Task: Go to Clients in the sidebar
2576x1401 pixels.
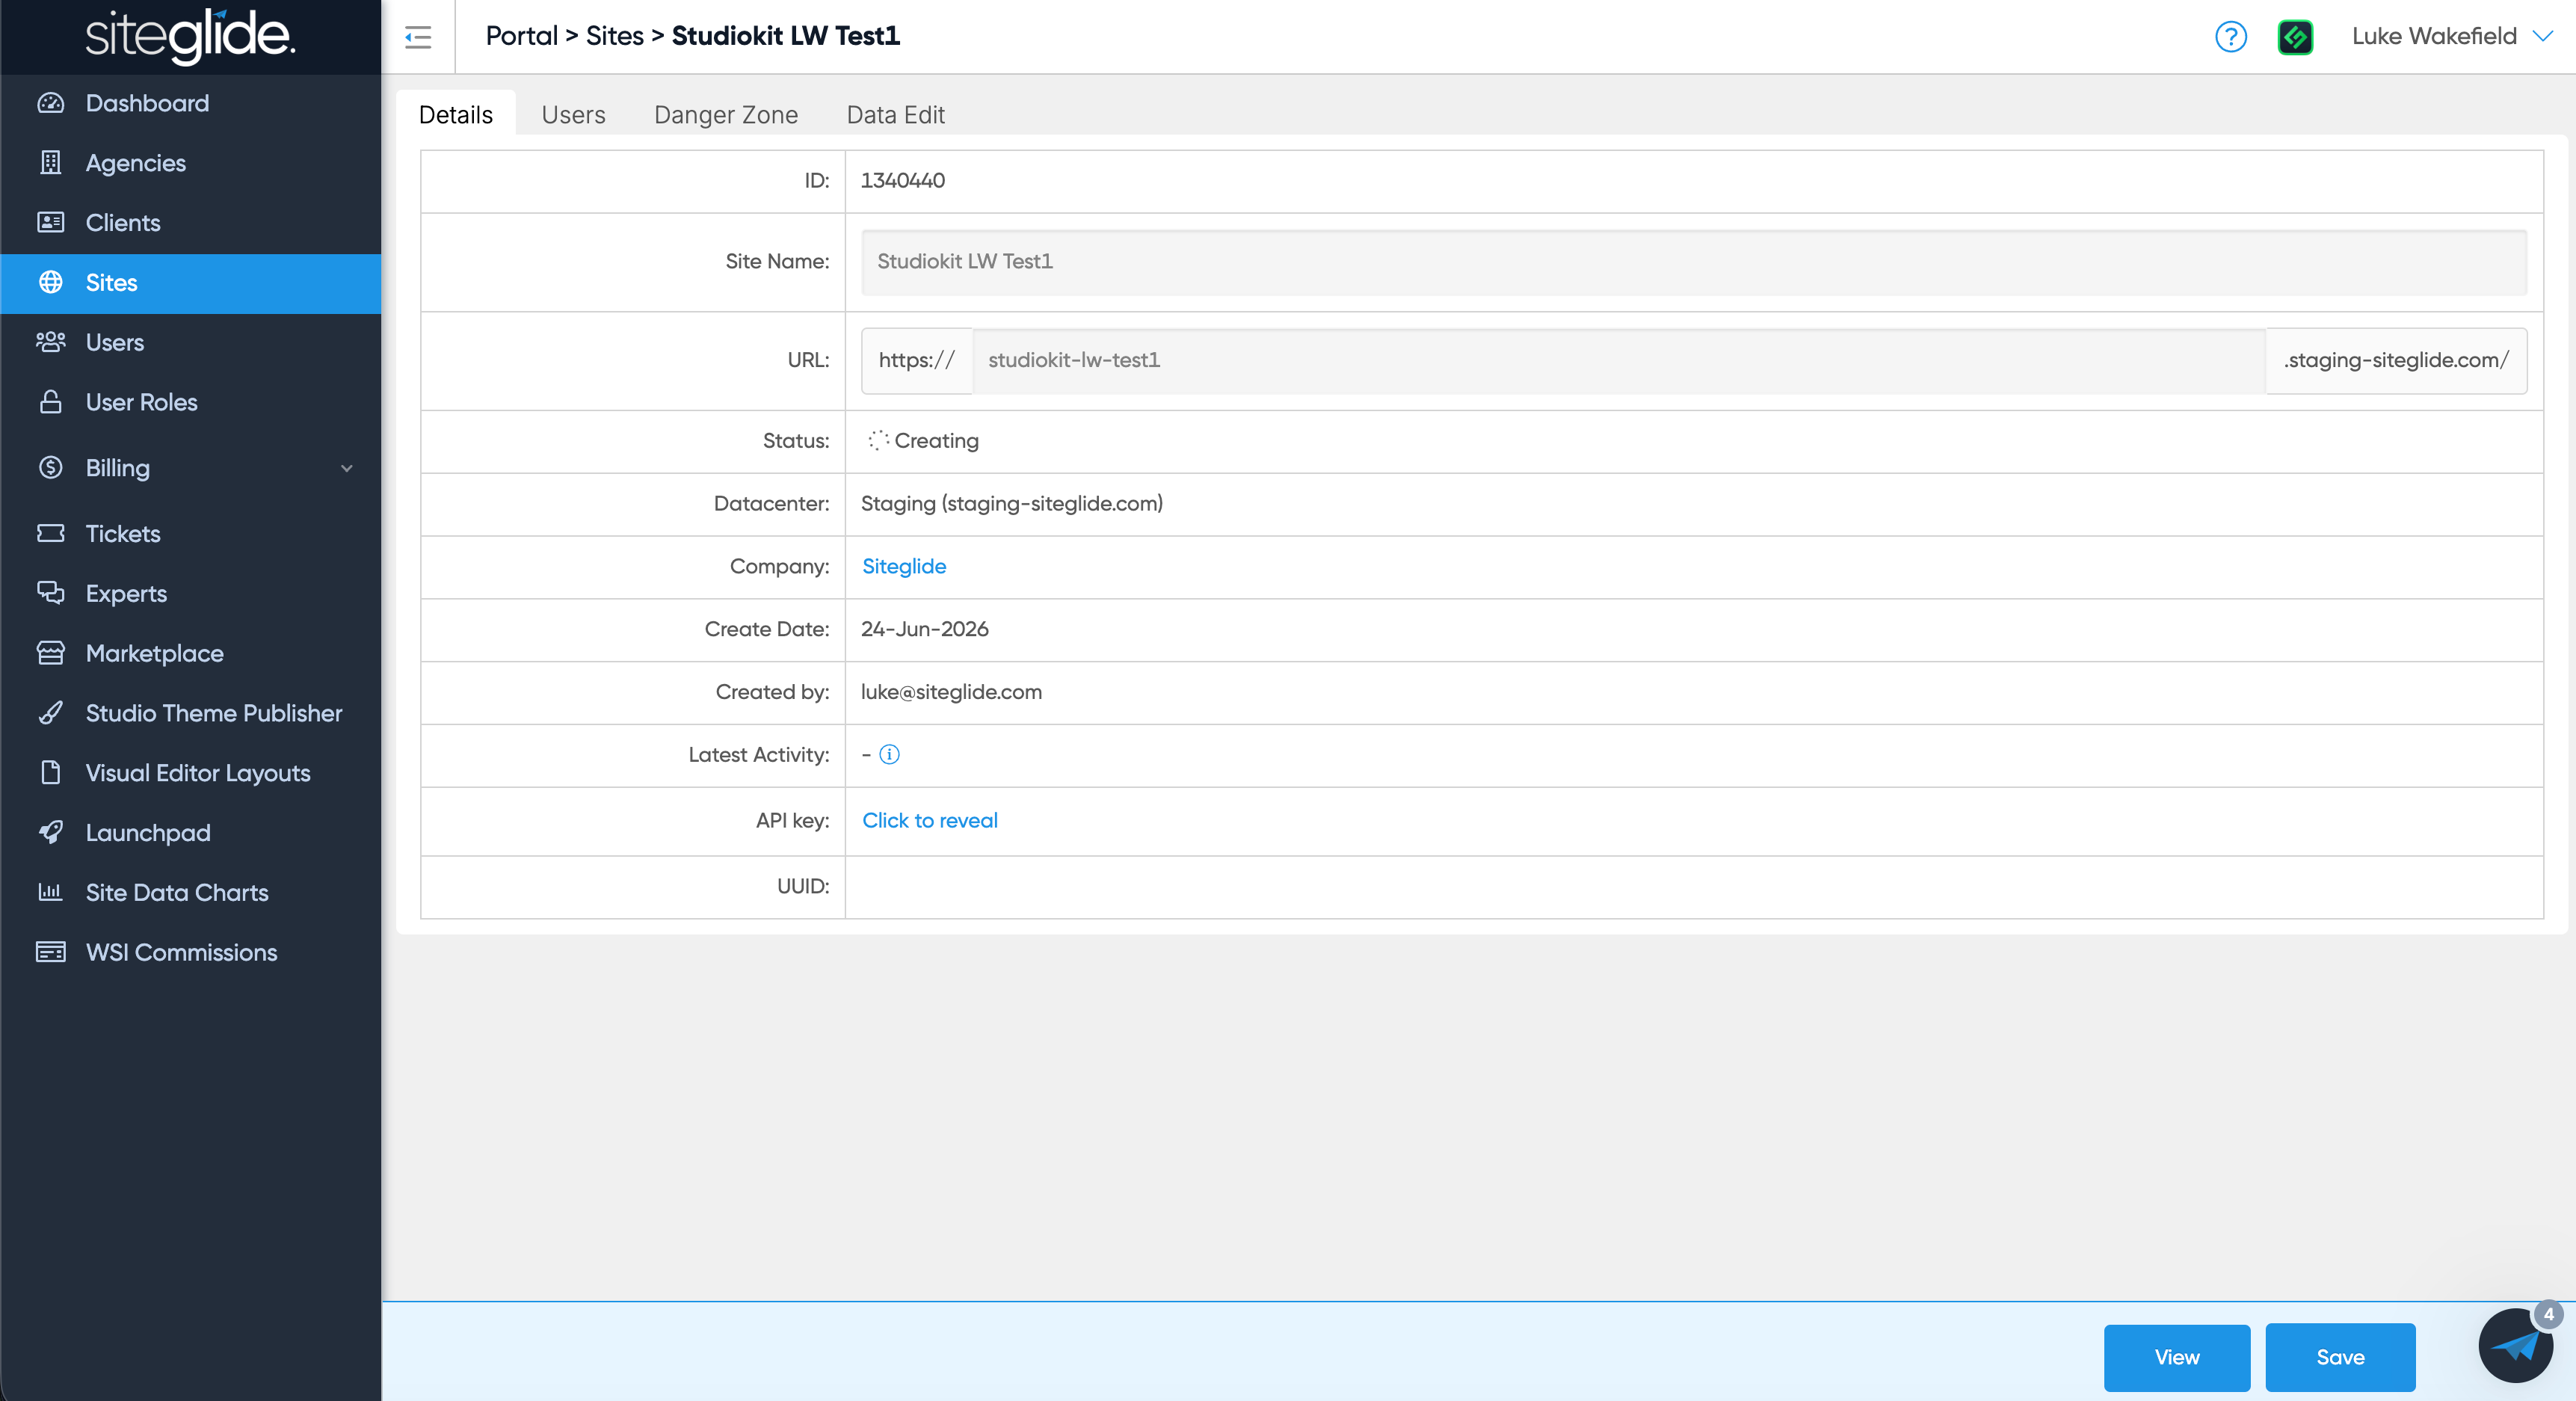Action: [190, 222]
